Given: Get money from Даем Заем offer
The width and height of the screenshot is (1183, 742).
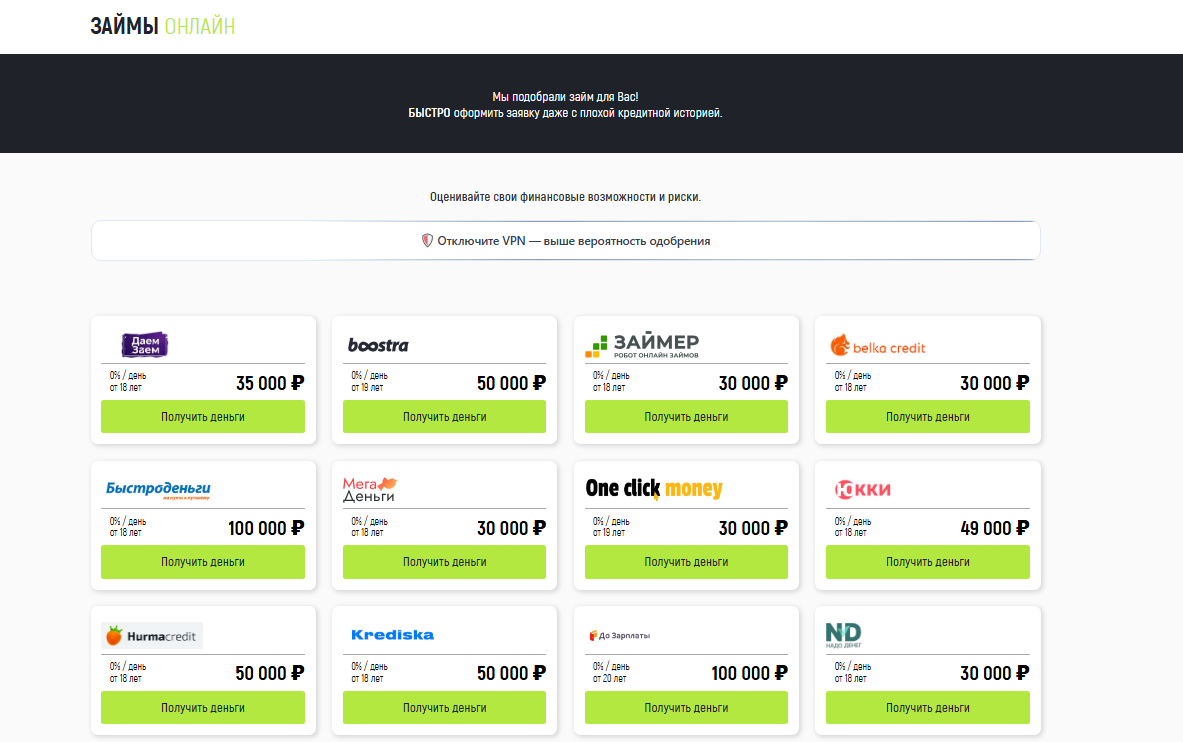Looking at the screenshot, I should point(203,417).
